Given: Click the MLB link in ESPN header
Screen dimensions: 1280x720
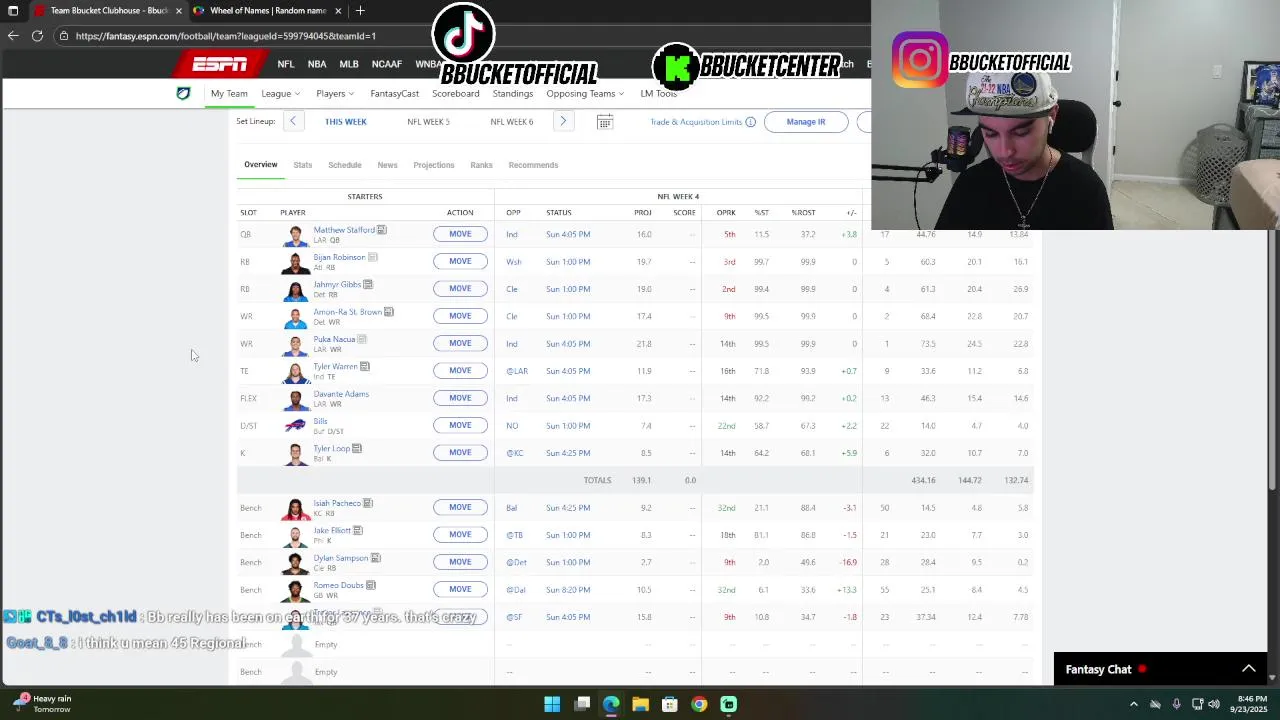Looking at the screenshot, I should [x=349, y=64].
